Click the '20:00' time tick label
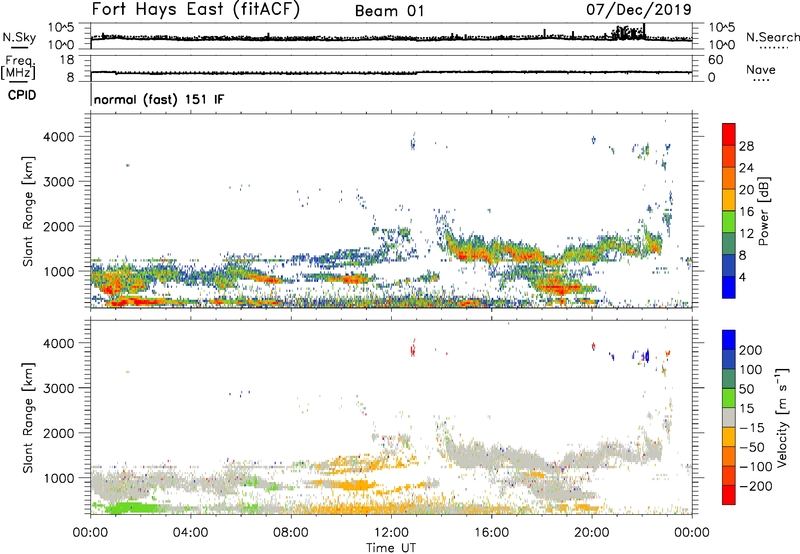The image size is (800, 554). point(592,533)
